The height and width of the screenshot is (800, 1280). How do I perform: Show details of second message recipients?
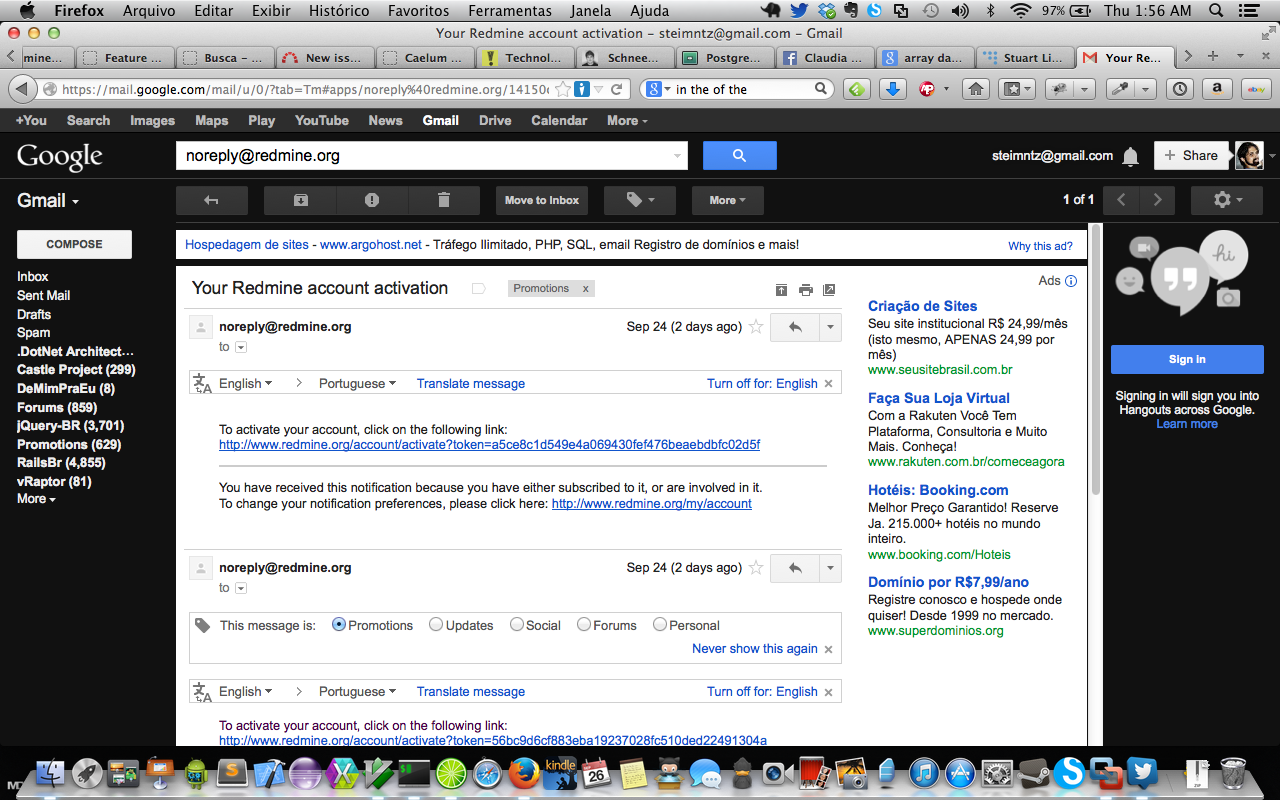tap(241, 588)
